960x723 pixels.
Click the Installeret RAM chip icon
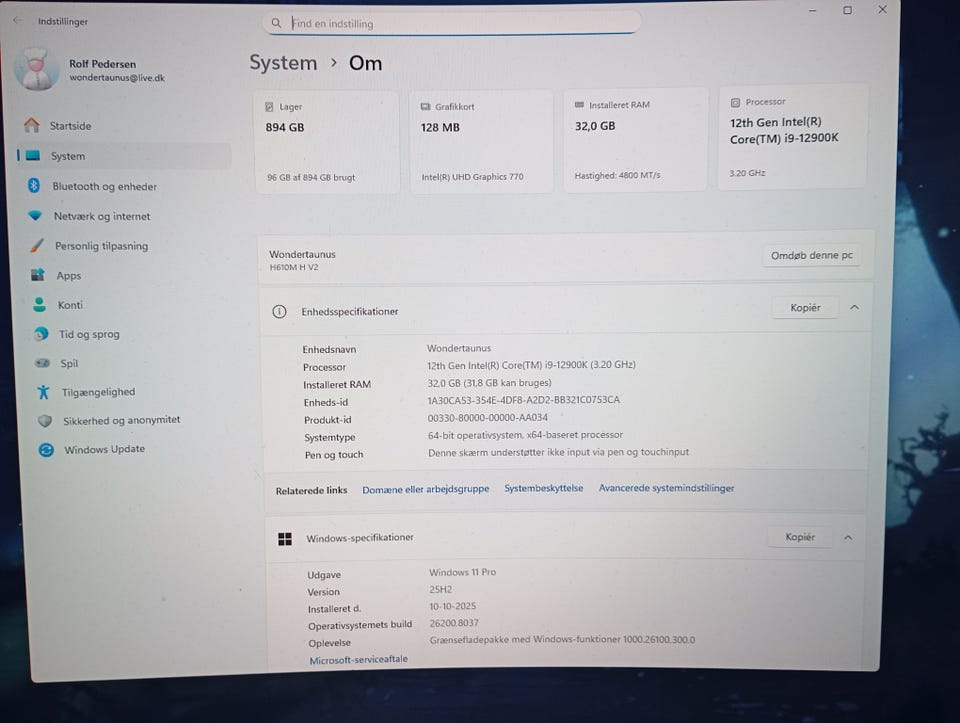pyautogui.click(x=579, y=105)
